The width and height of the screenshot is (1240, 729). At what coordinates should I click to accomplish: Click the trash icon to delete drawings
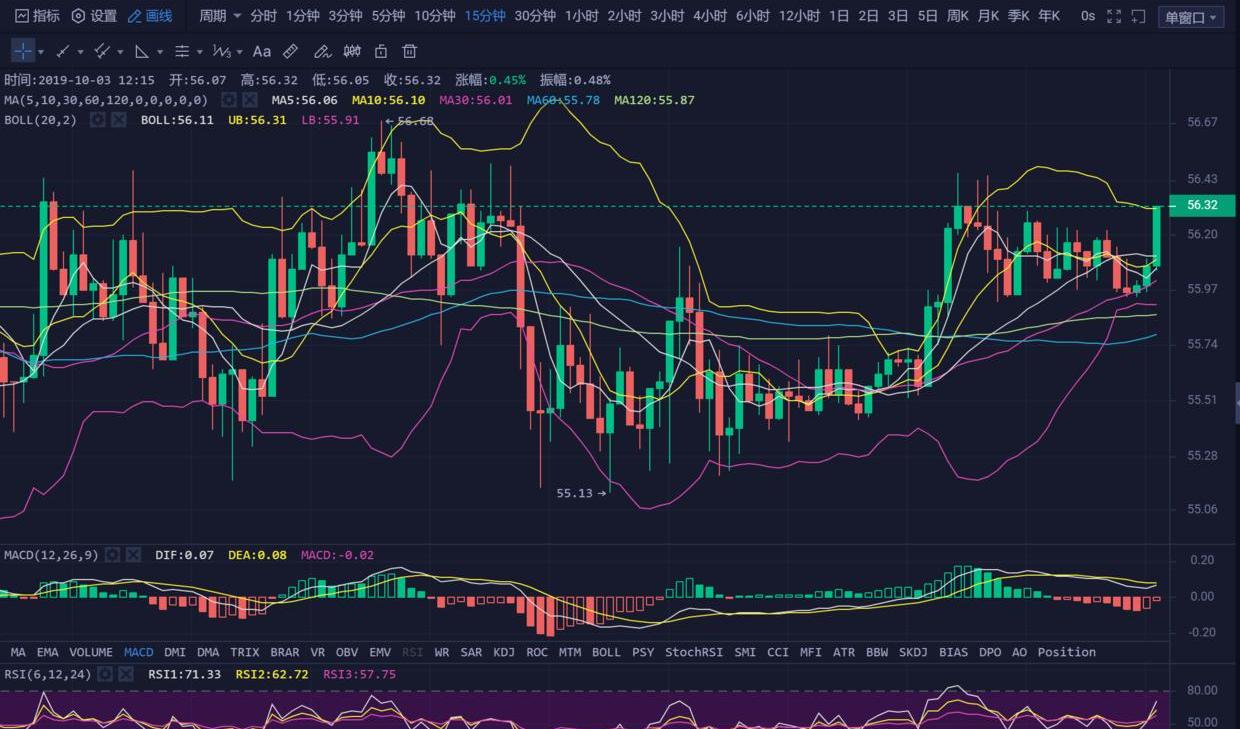409,51
